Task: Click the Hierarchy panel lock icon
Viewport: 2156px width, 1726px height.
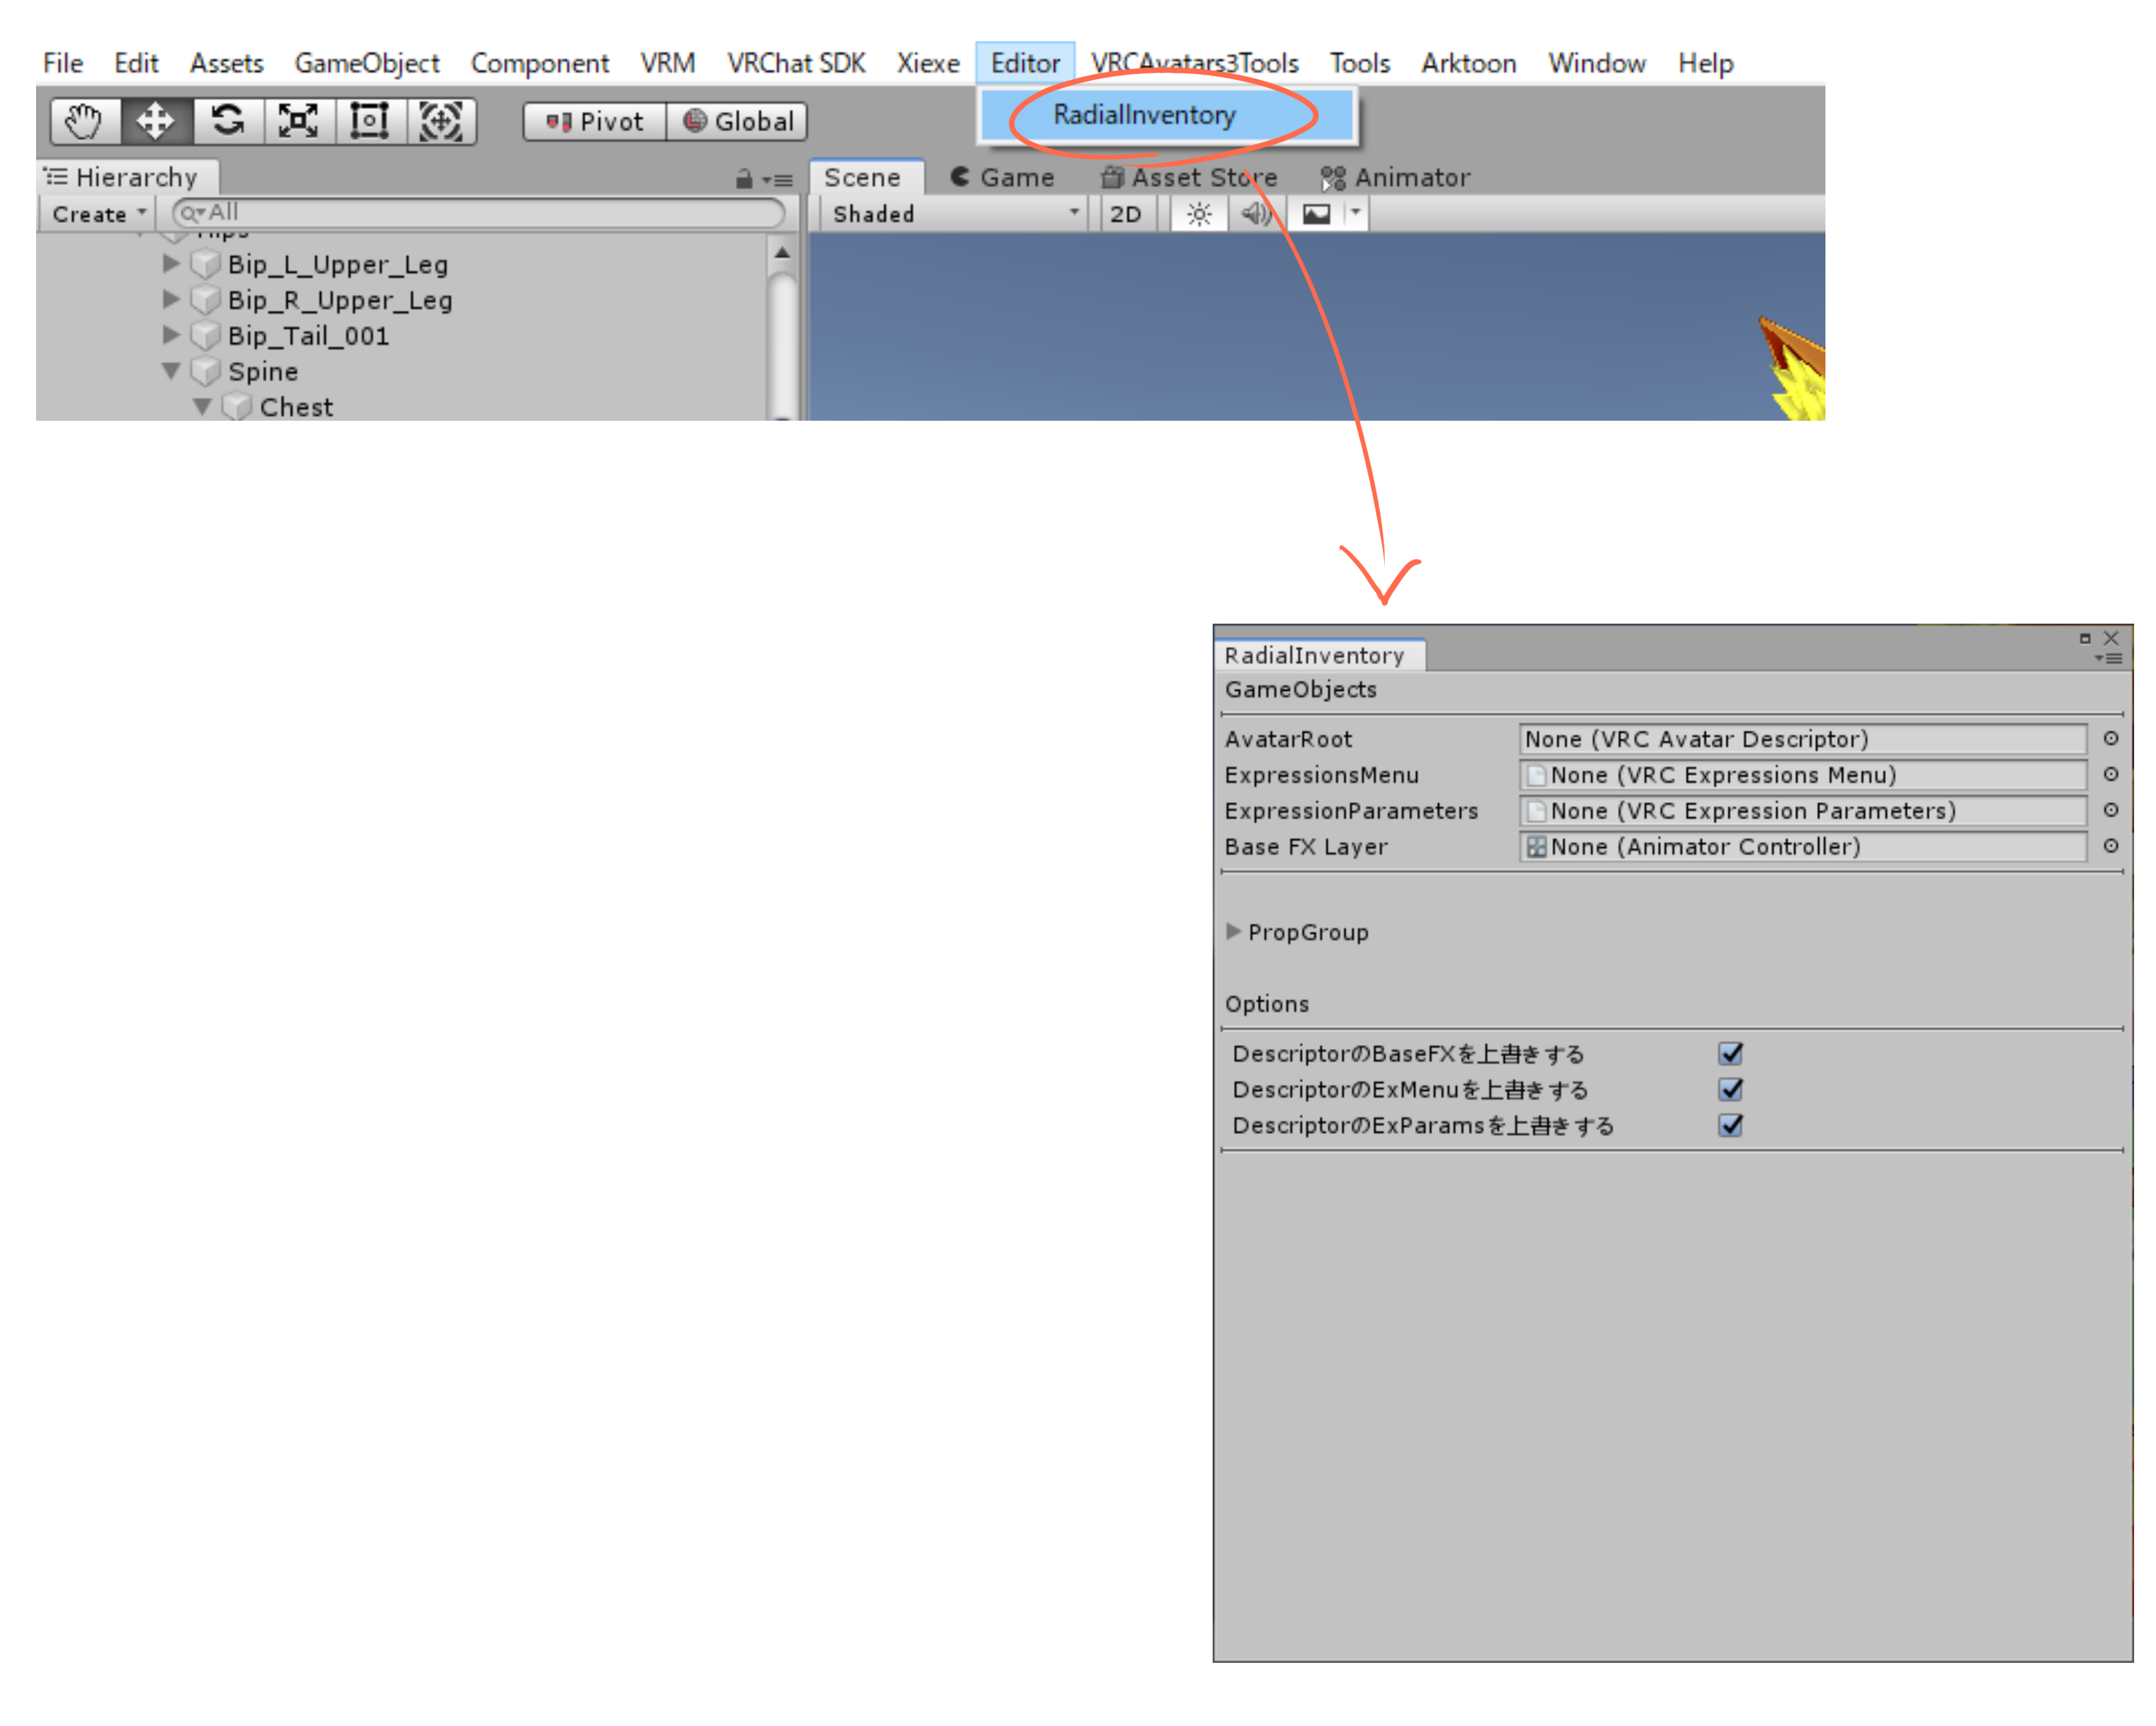Action: (x=743, y=179)
